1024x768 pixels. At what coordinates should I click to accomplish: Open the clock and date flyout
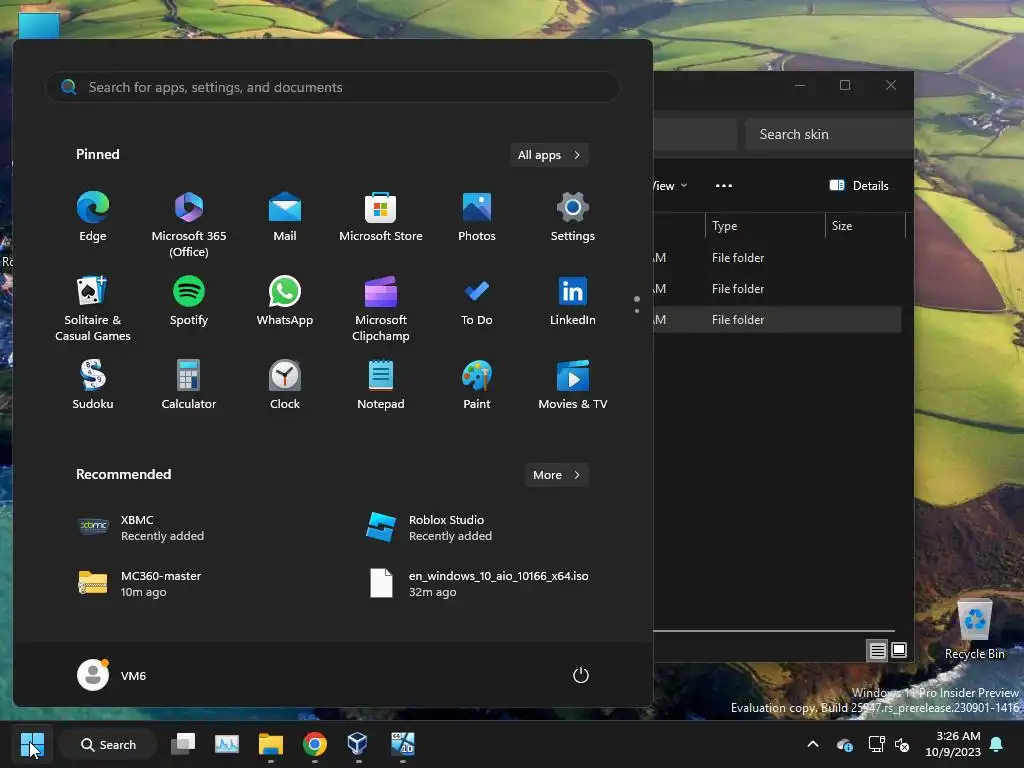tap(952, 744)
